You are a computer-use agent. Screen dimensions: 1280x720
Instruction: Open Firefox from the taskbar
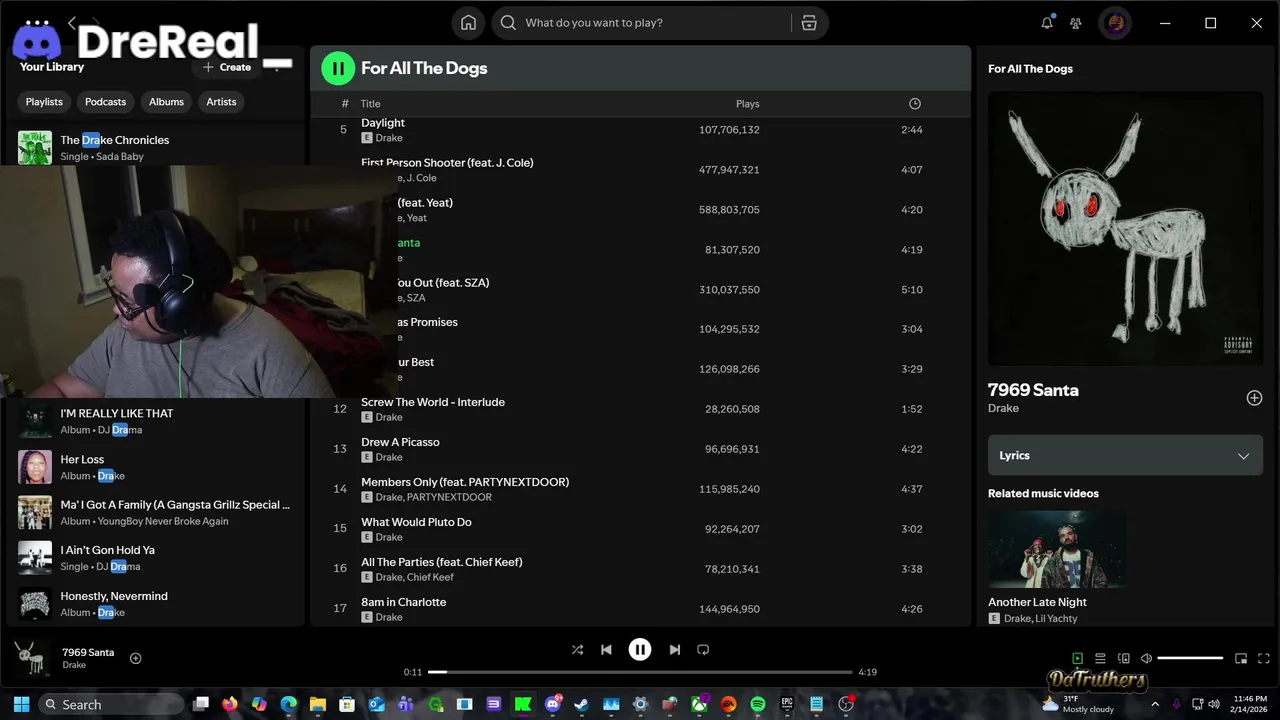pos(230,704)
